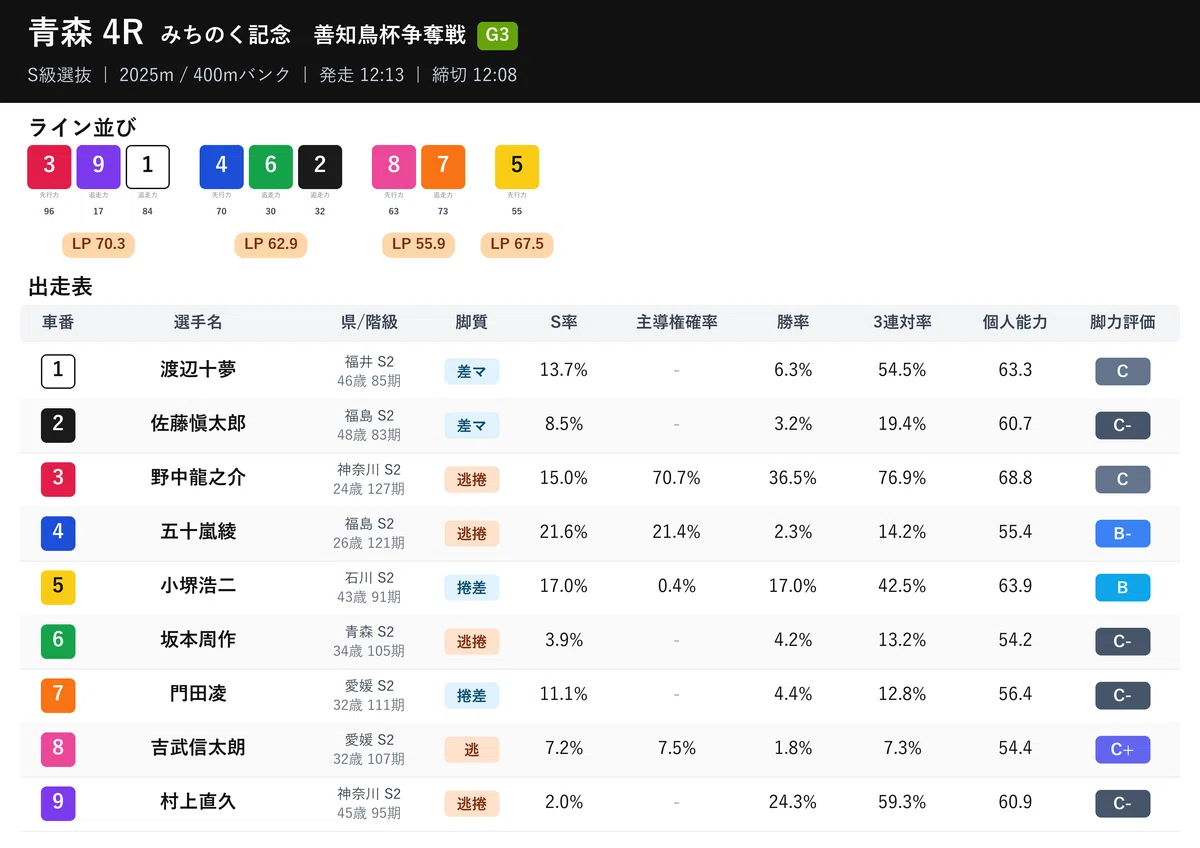Click the 逃 style tag for 吉武信太朗
The height and width of the screenshot is (848, 1200).
pos(472,750)
